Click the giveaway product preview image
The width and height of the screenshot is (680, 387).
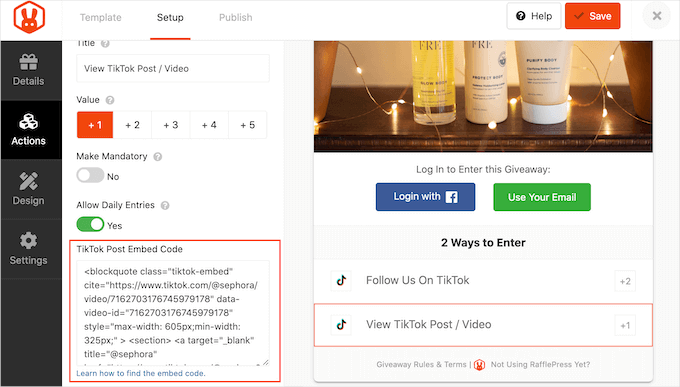[x=483, y=96]
